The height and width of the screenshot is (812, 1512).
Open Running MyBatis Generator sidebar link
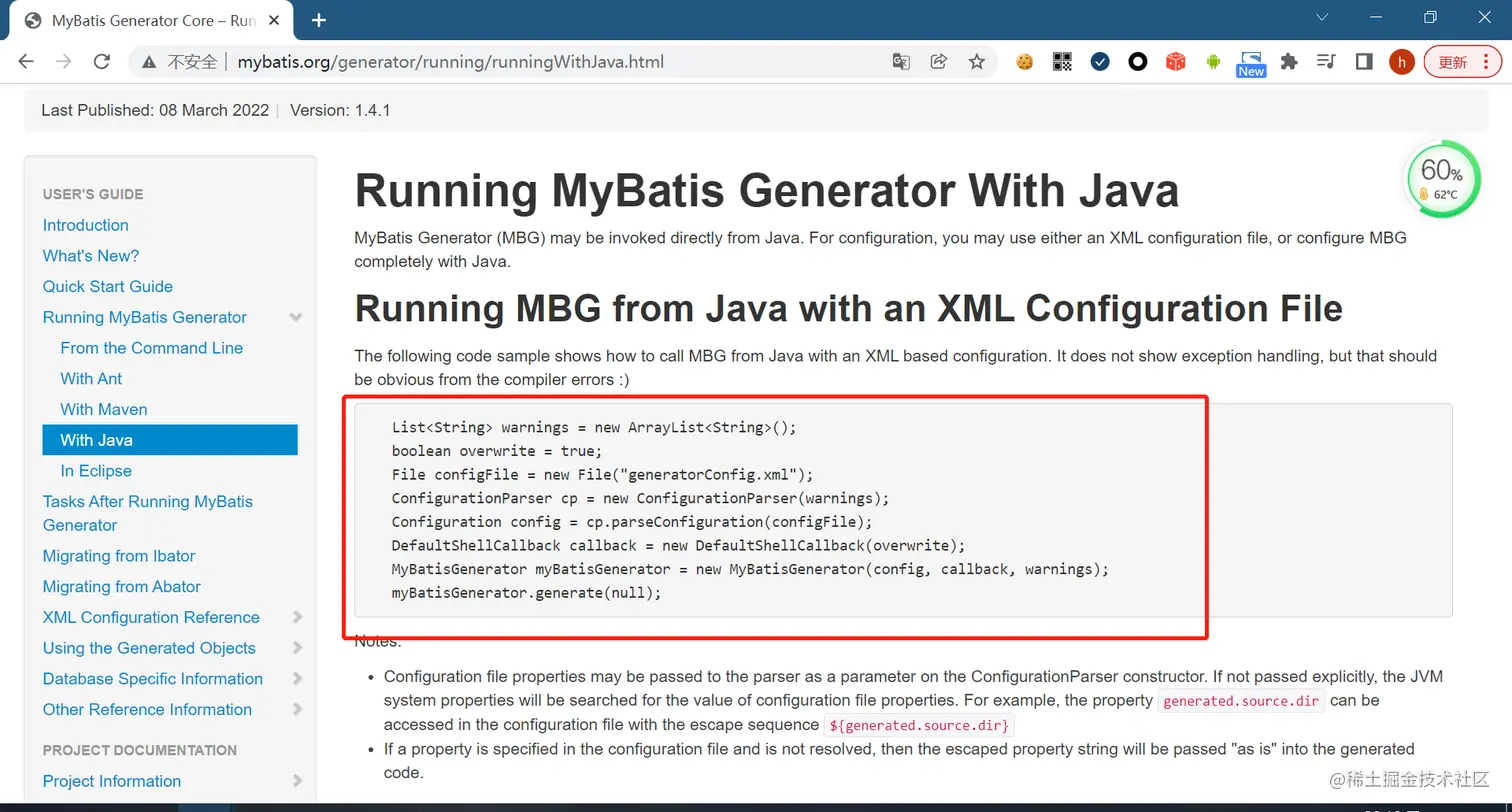(145, 317)
